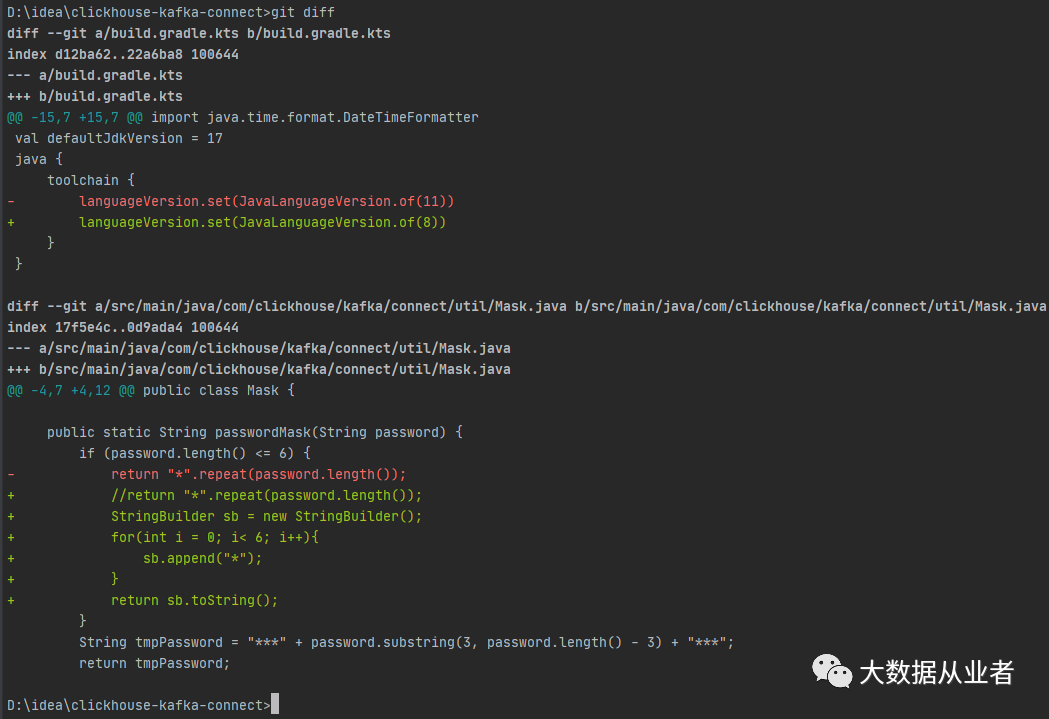Click the WeChat logo icon in watermark
Image resolution: width=1049 pixels, height=719 pixels.
click(832, 671)
